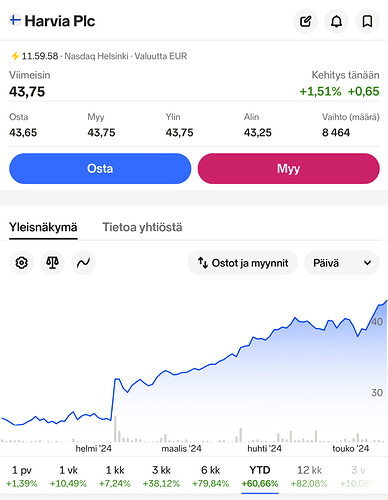
Task: Select the 3 kk time range
Action: pyautogui.click(x=161, y=476)
